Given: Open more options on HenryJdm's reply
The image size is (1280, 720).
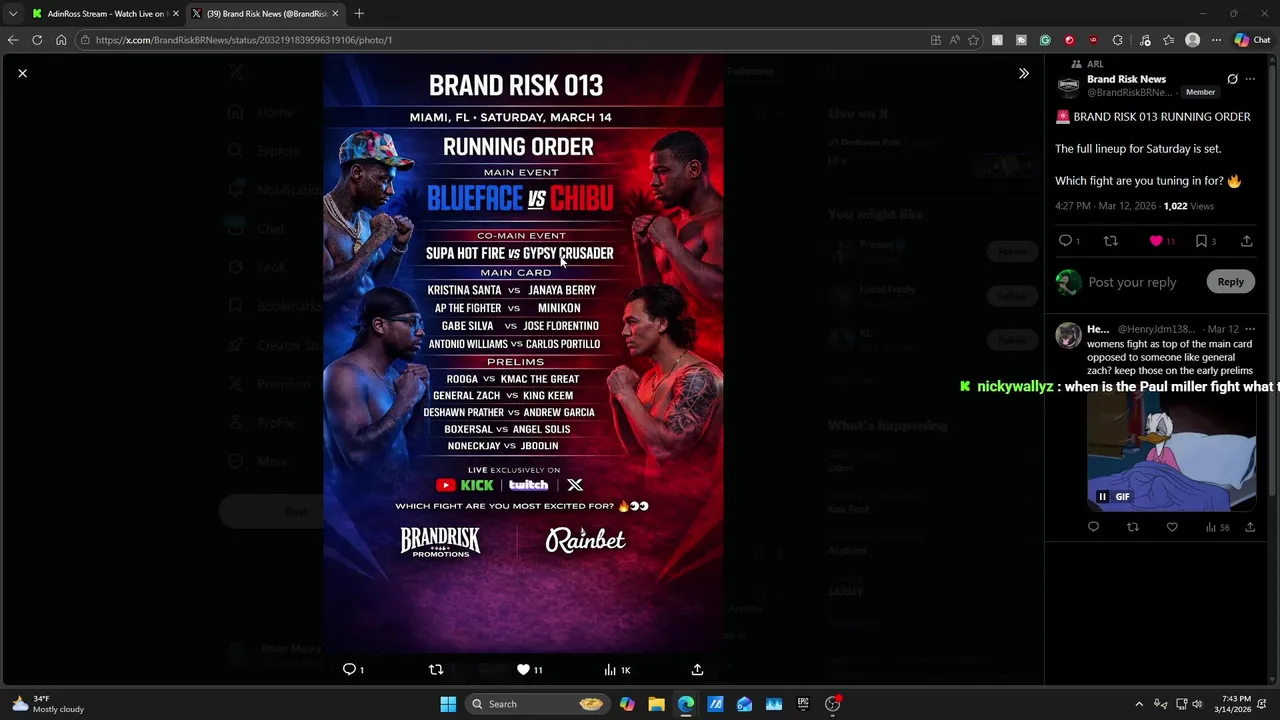Looking at the screenshot, I should click(1250, 329).
